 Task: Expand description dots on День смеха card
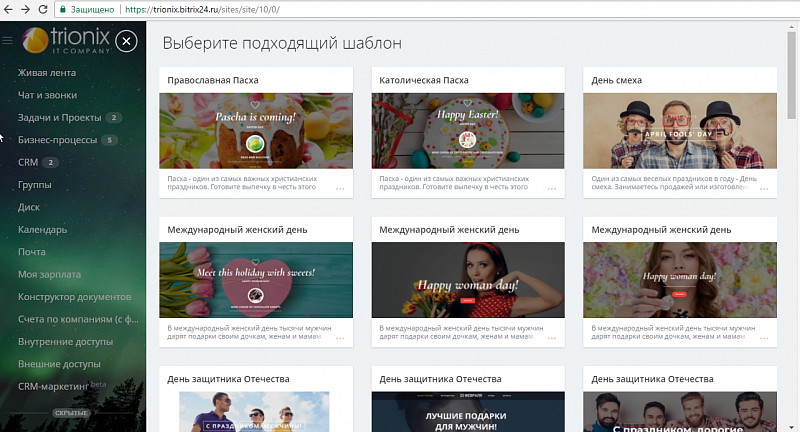[x=764, y=189]
